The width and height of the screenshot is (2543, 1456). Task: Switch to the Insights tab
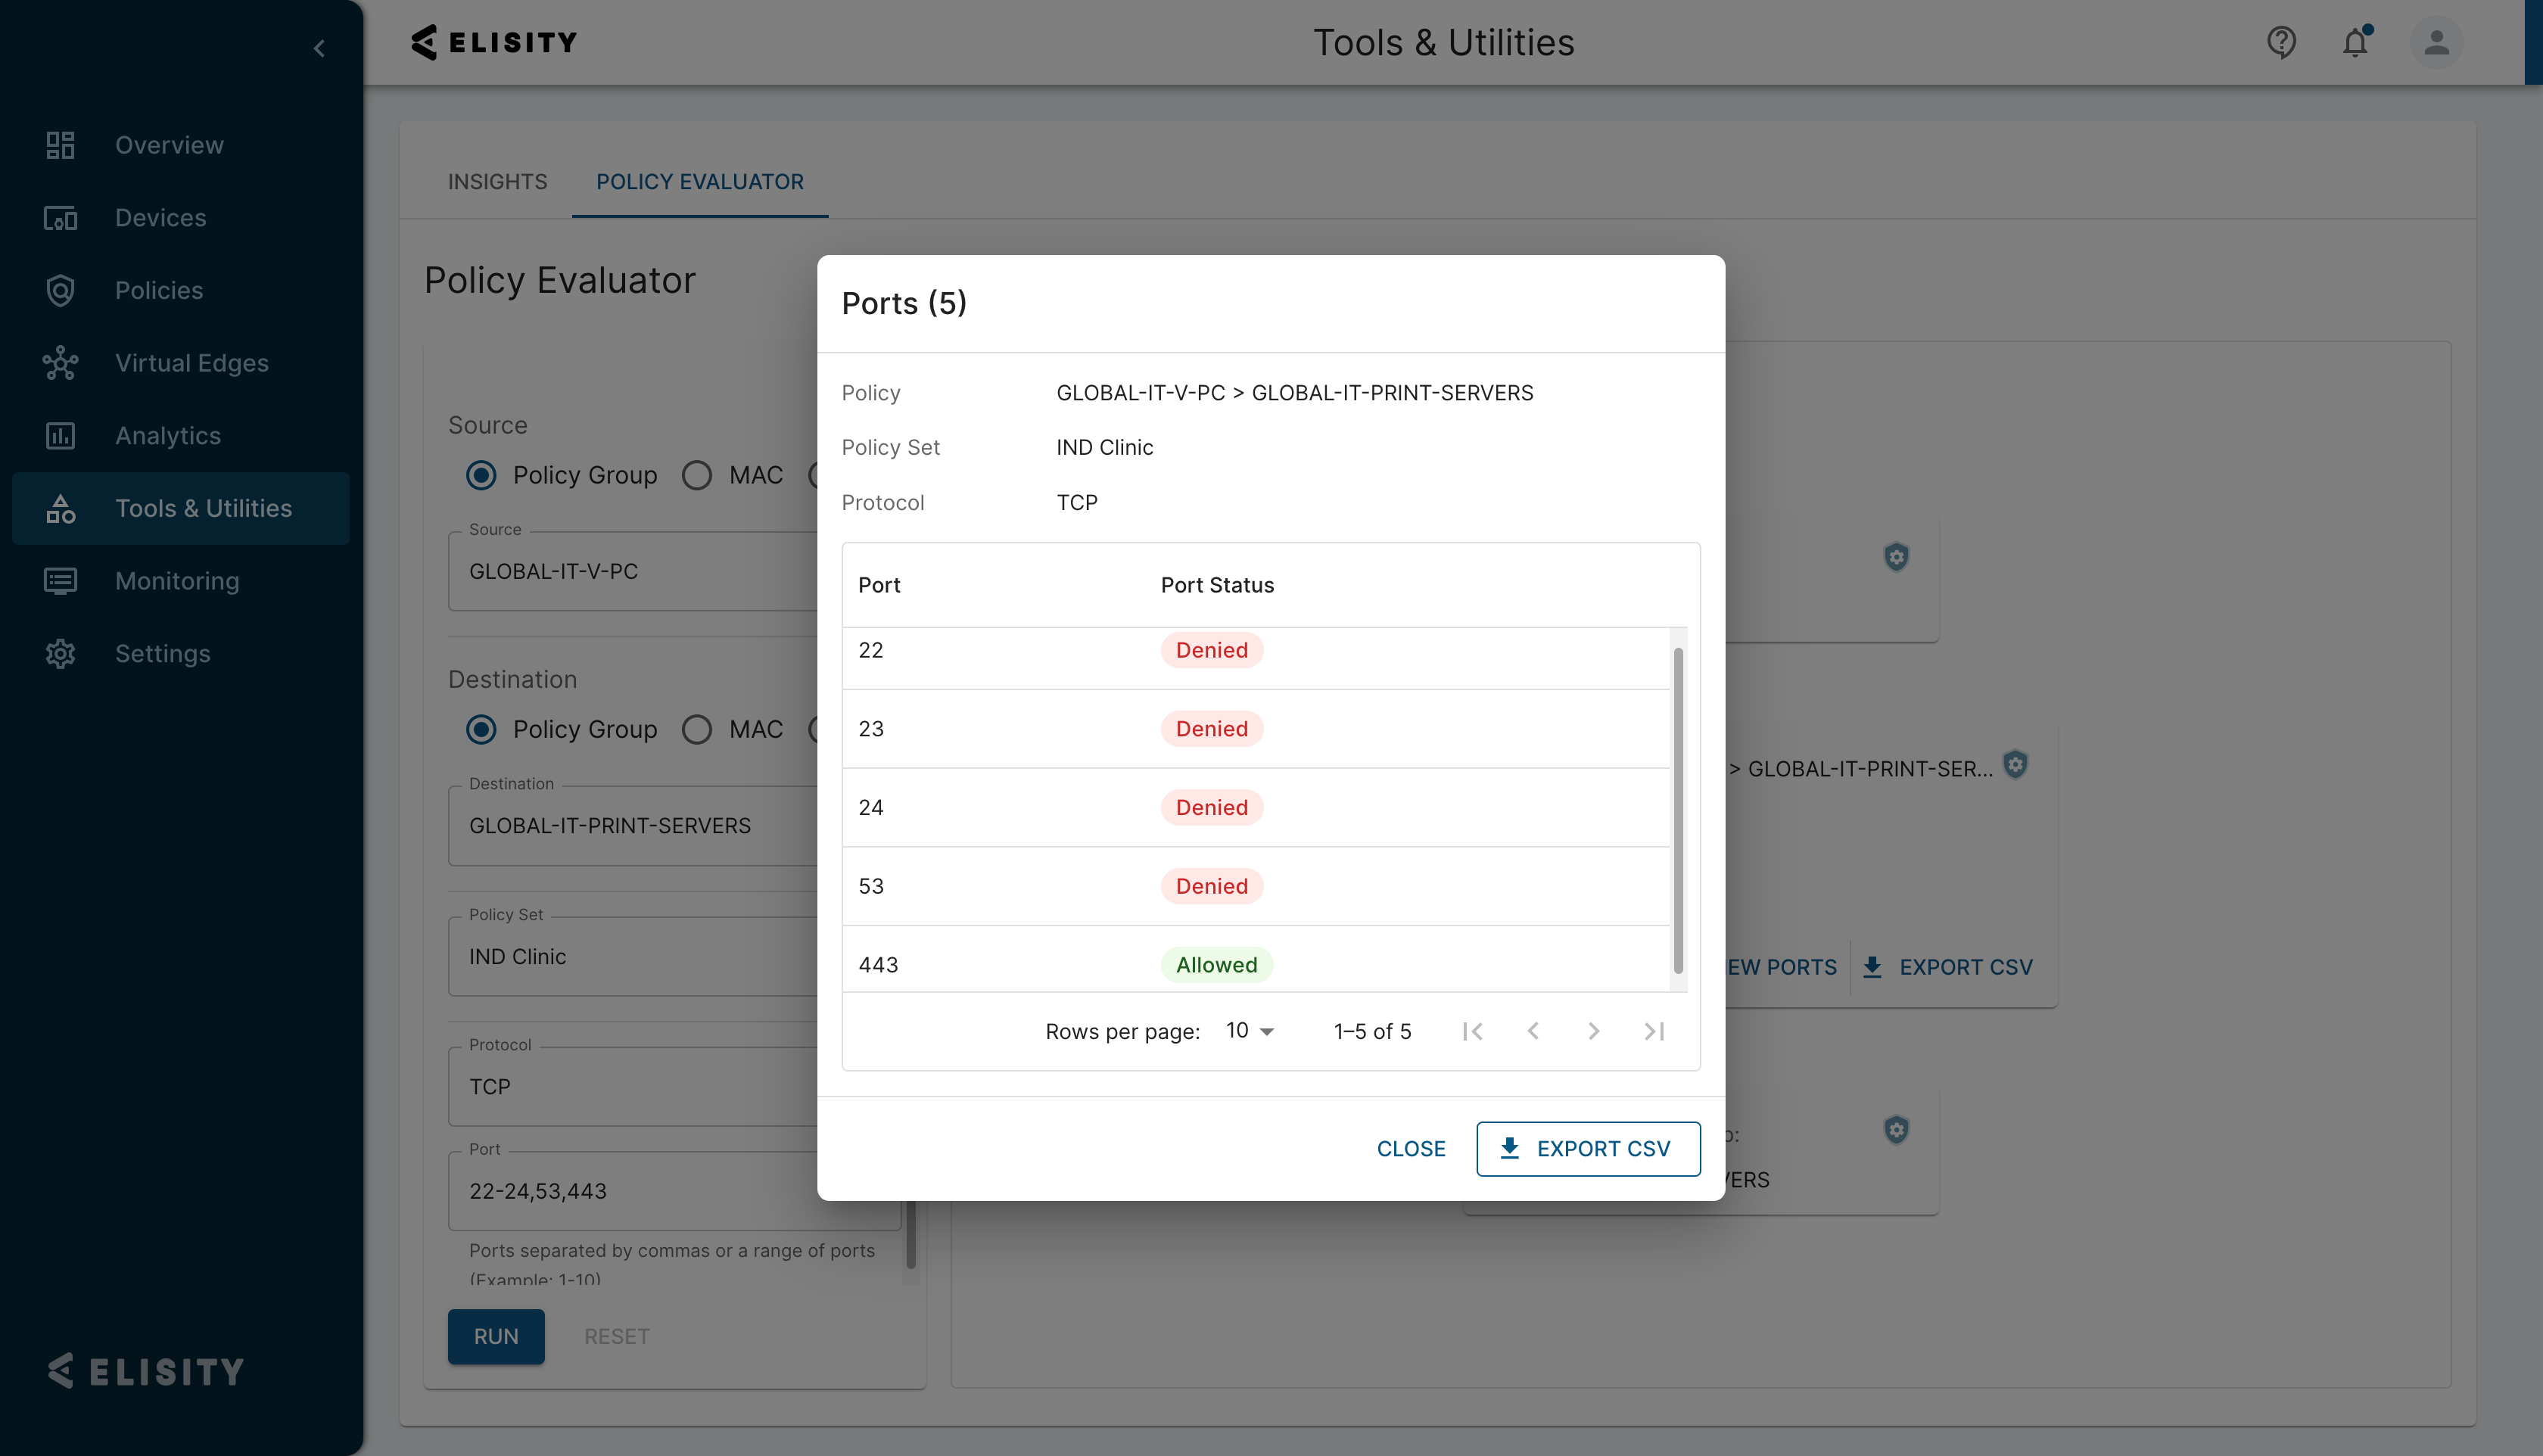coord(497,182)
